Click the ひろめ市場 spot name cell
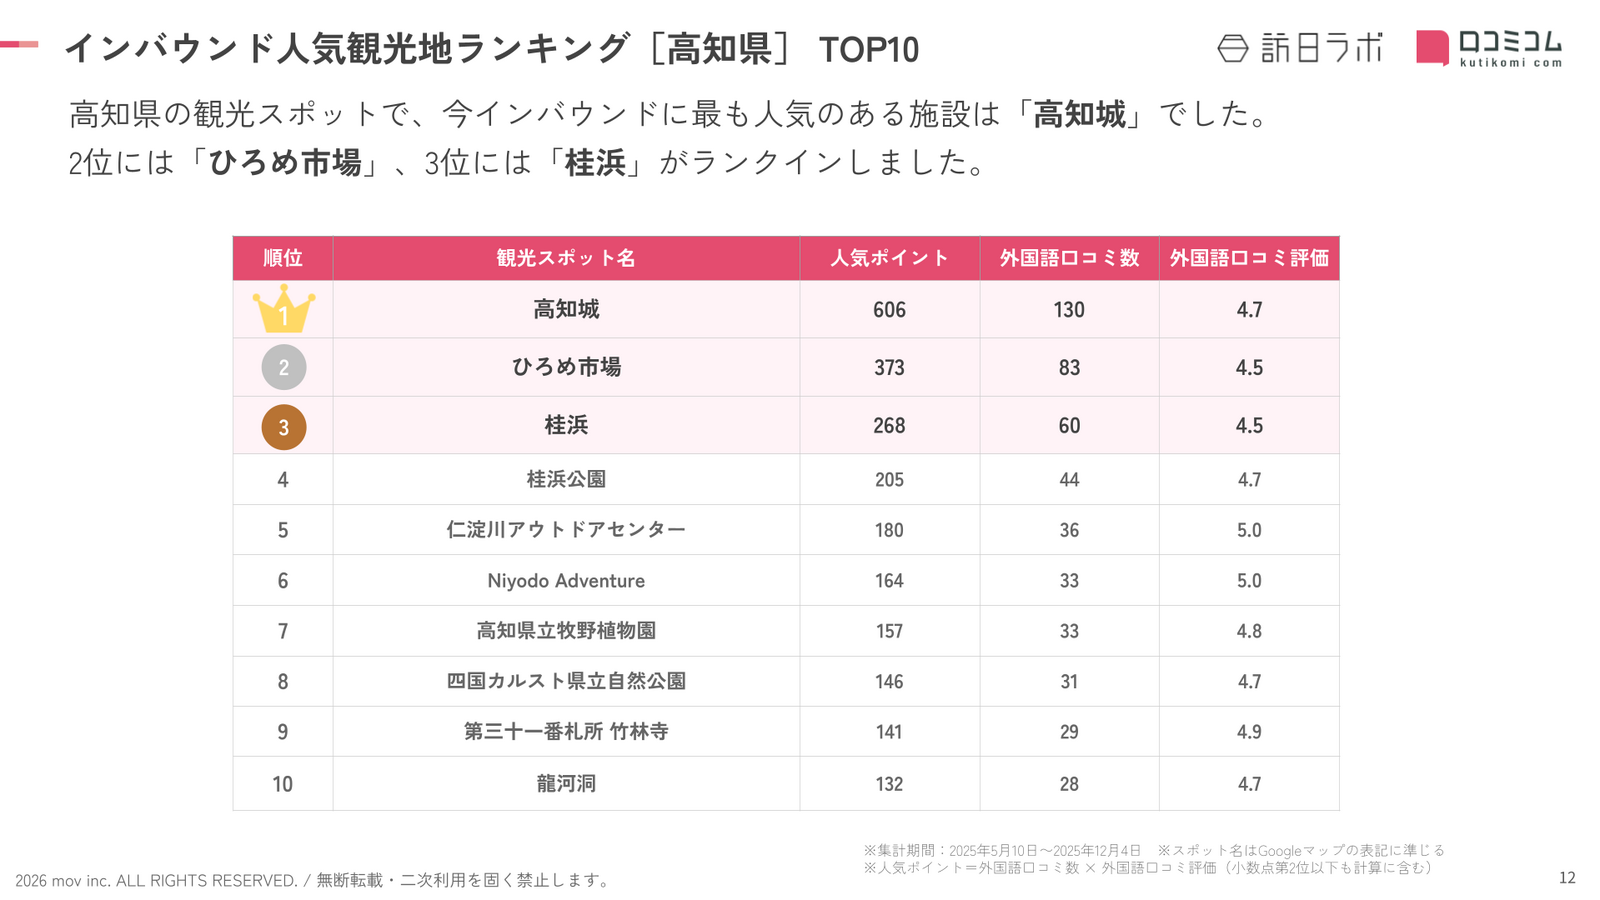The height and width of the screenshot is (900, 1600). pos(566,367)
